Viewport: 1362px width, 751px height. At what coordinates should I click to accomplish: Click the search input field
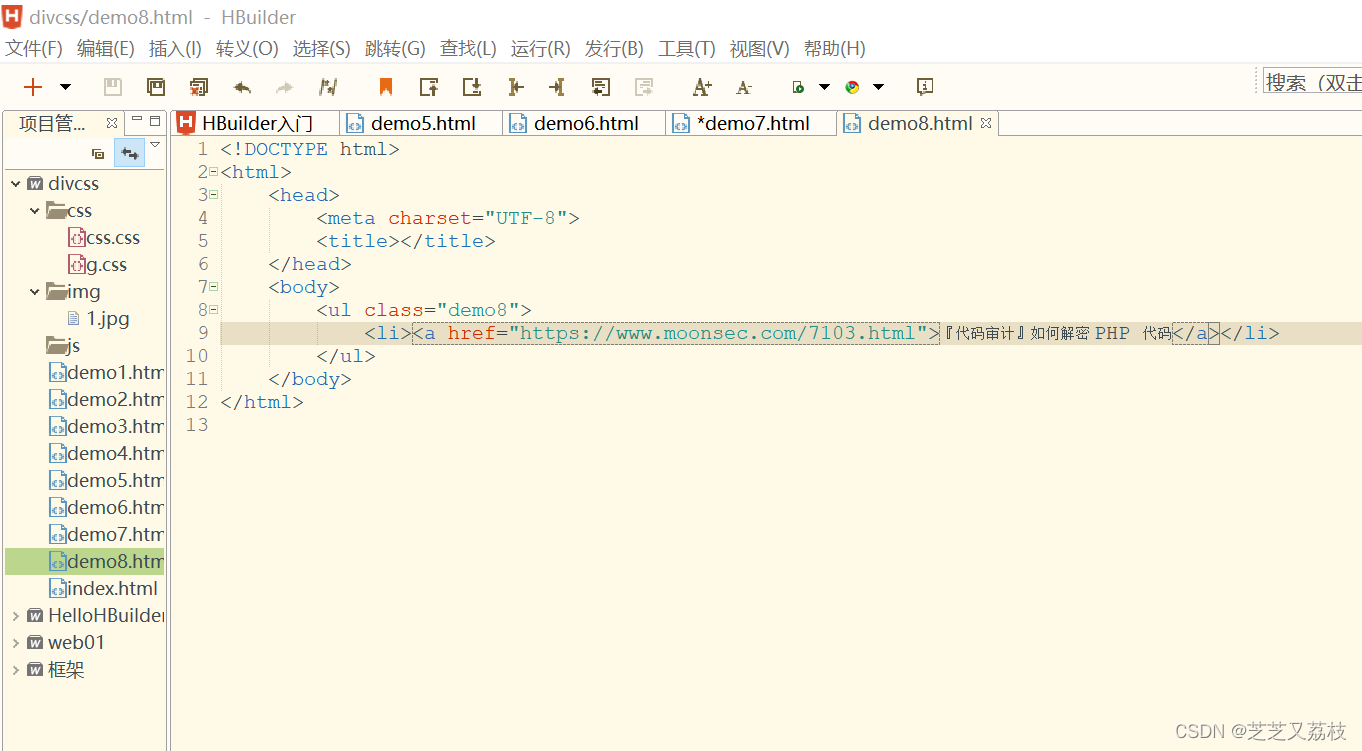coord(1311,83)
